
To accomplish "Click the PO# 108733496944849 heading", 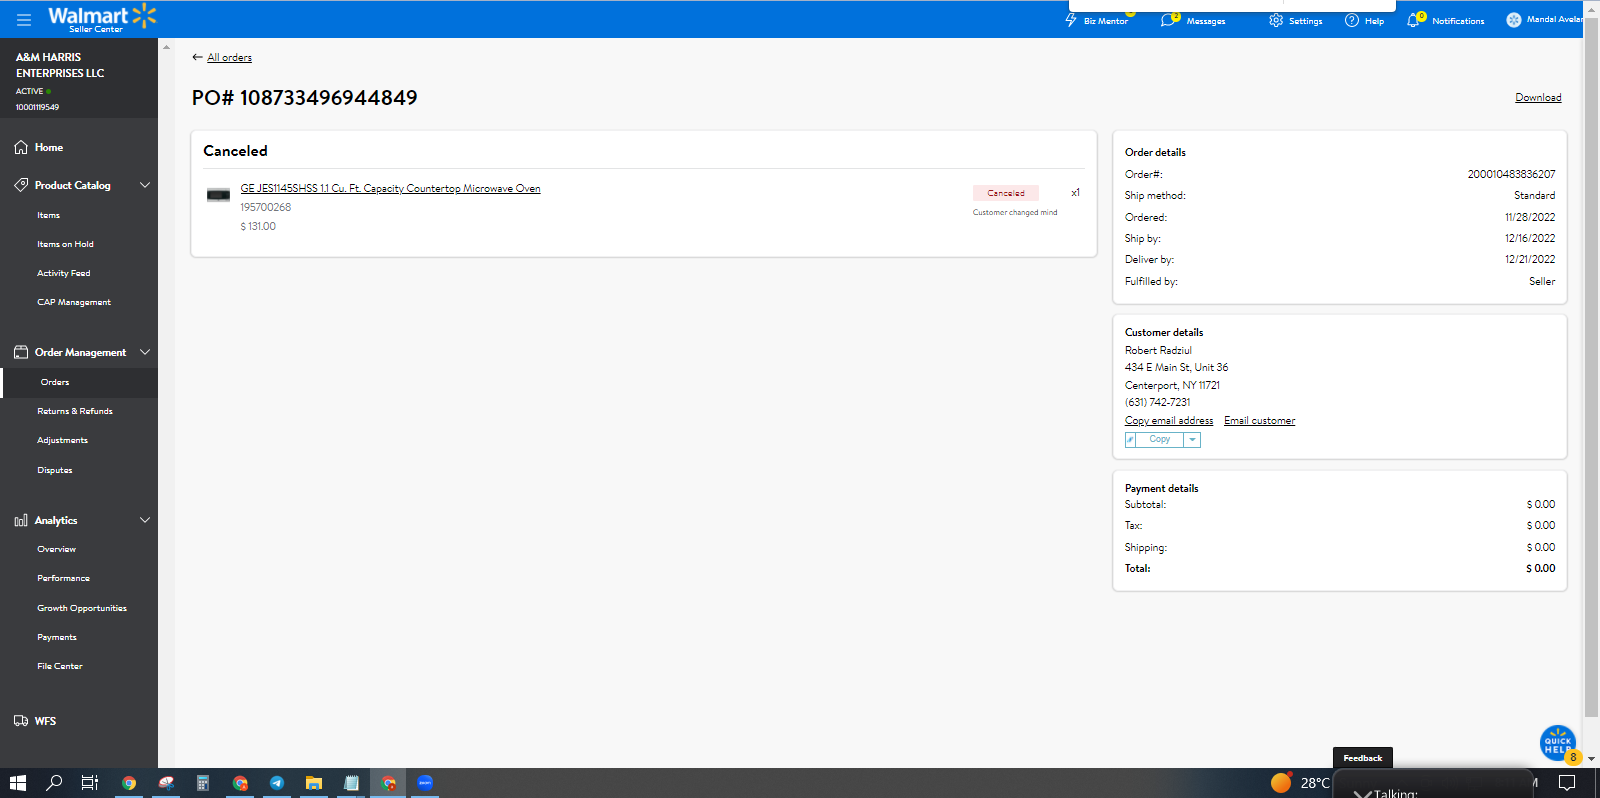I will pos(305,98).
